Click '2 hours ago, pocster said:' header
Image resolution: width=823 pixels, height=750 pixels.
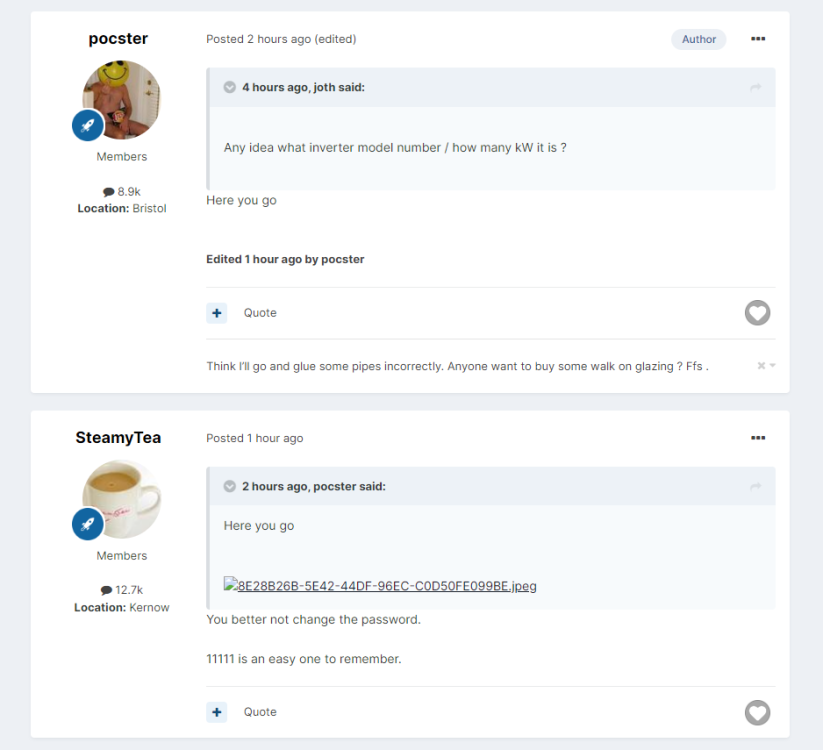pyautogui.click(x=313, y=487)
